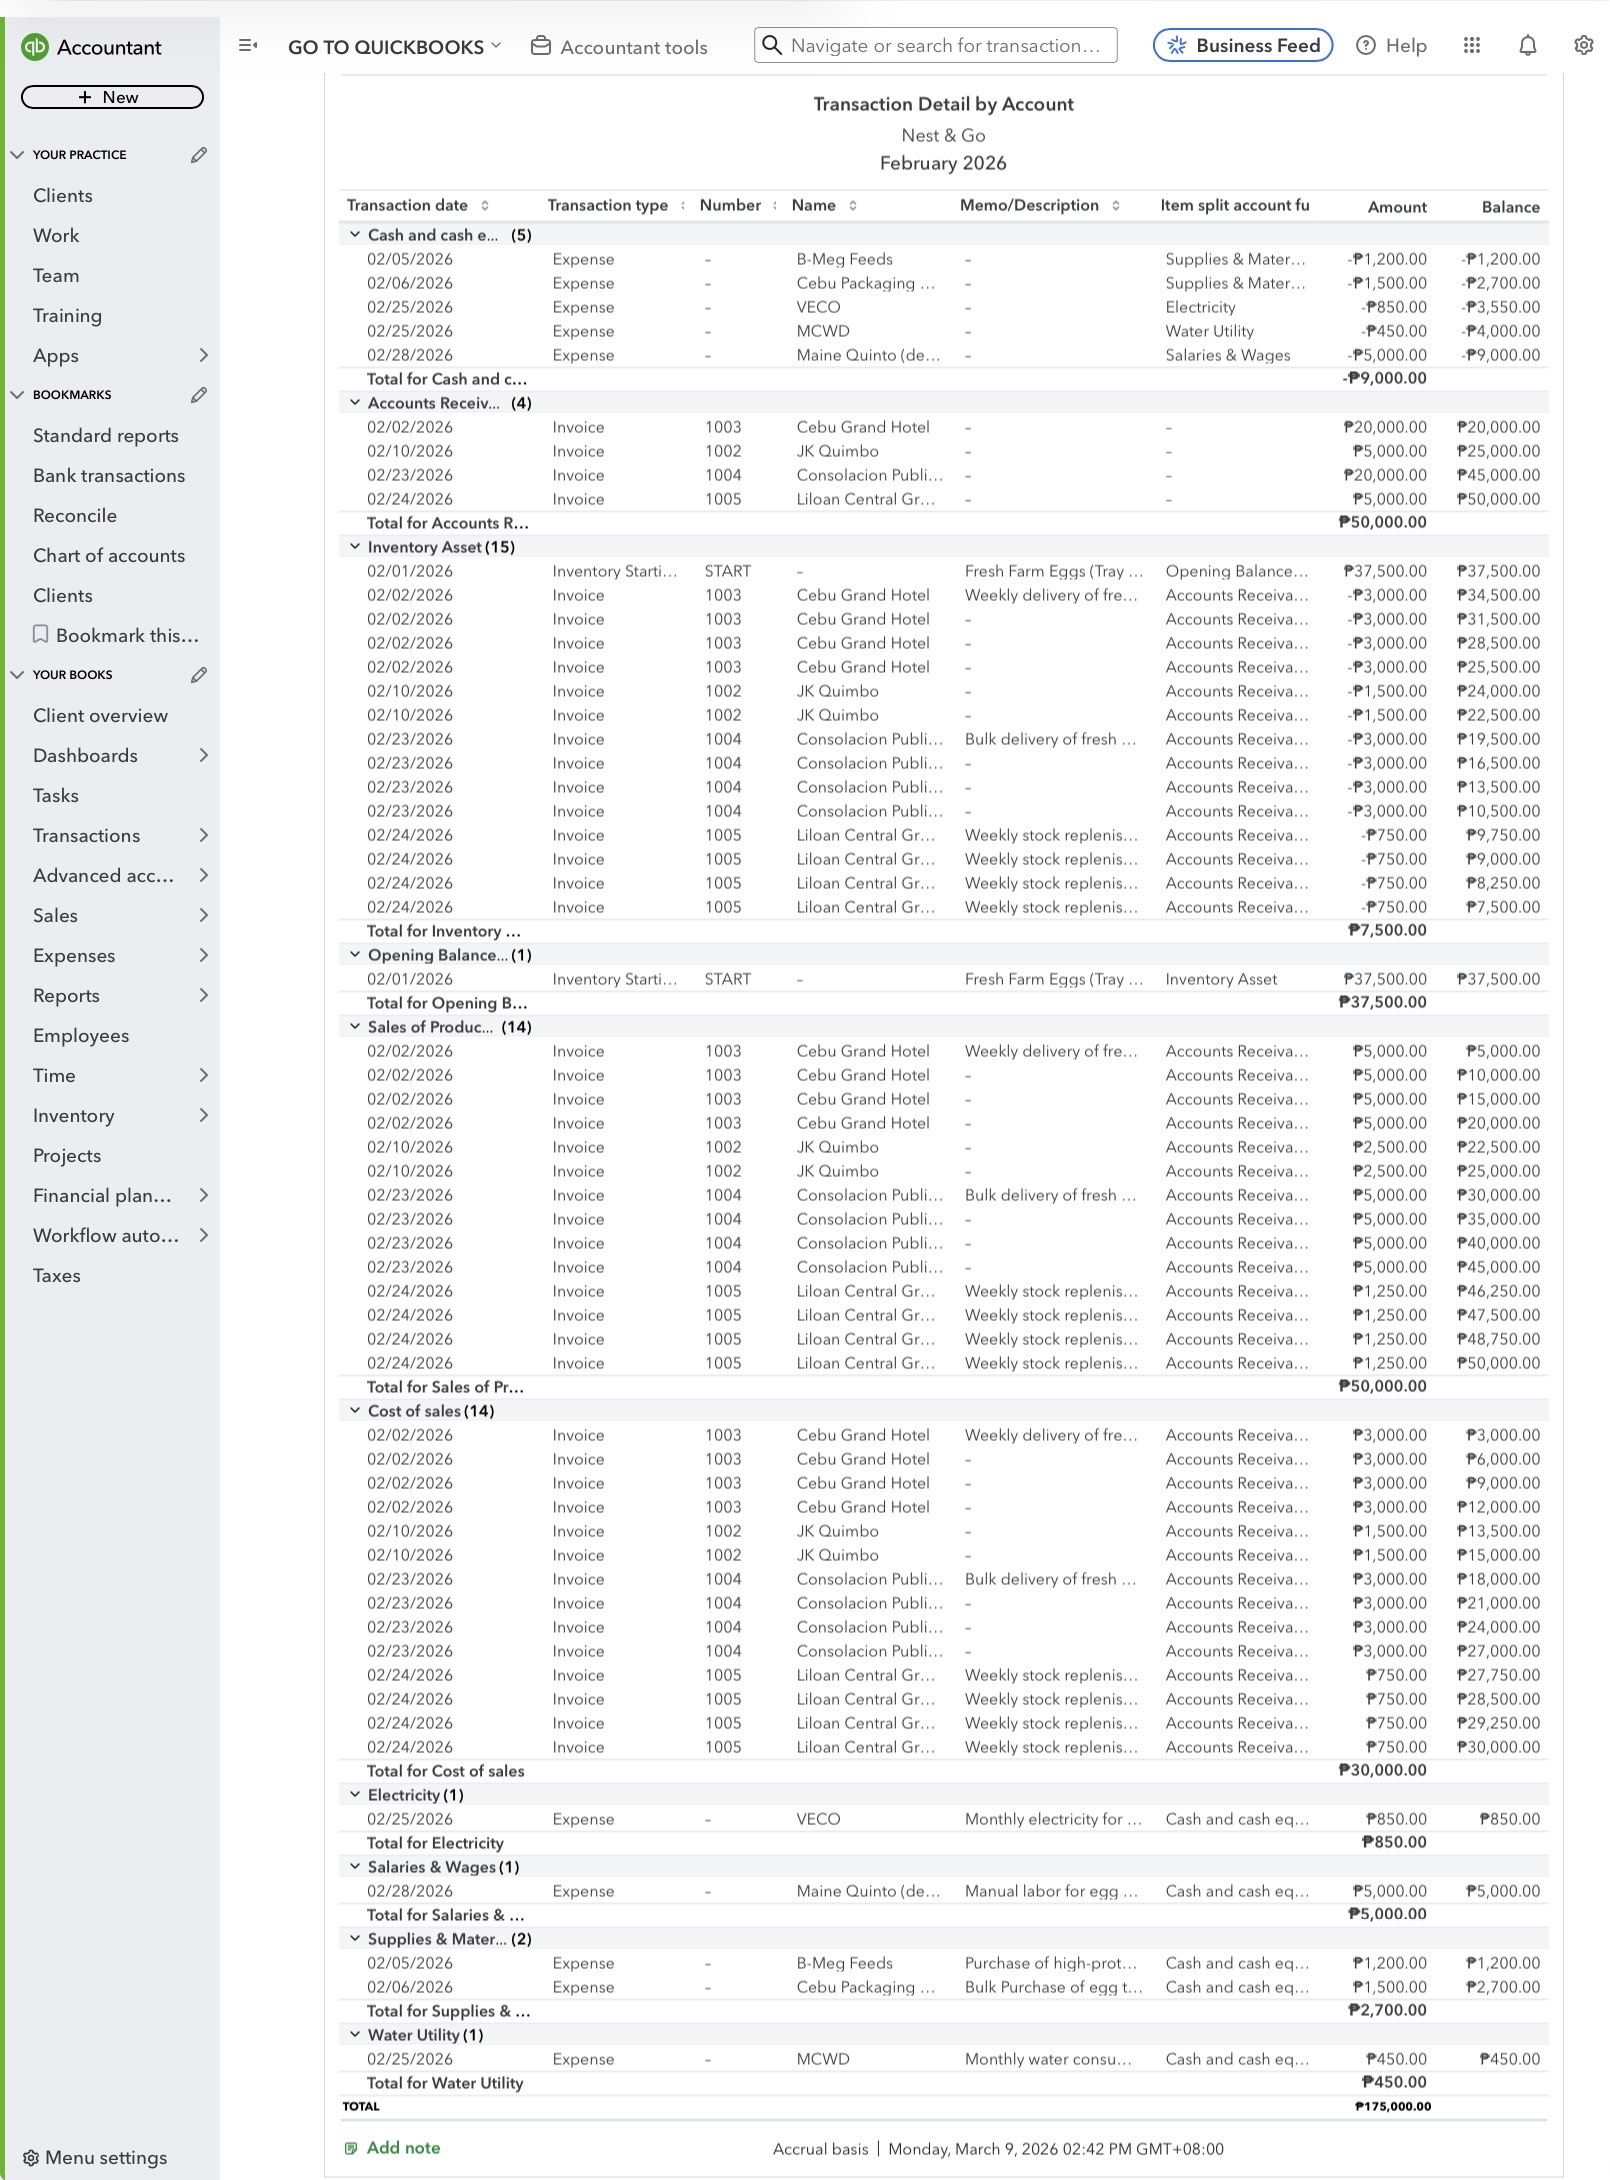This screenshot has height=2180, width=1610.
Task: Open the GO TO QUICKBOOKS dropdown
Action: 394,47
